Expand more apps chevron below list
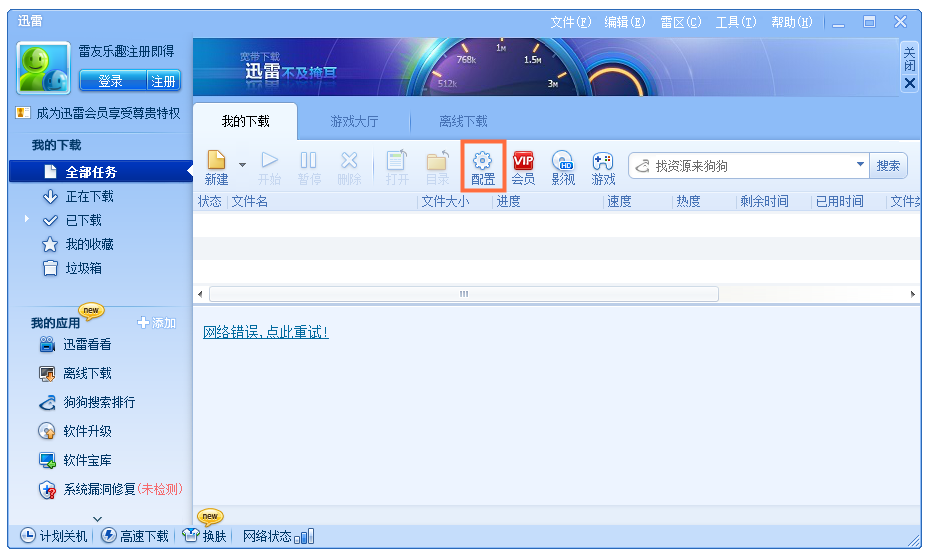The width and height of the screenshot is (933, 552). pyautogui.click(x=98, y=519)
